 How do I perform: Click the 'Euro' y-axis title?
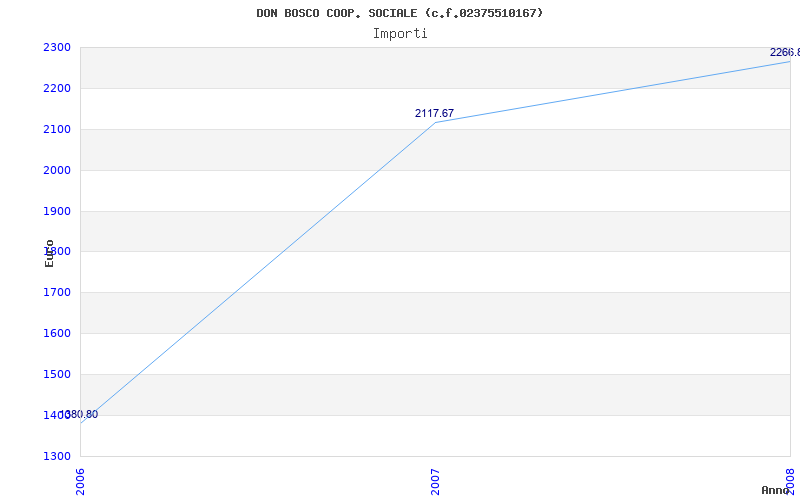point(49,253)
